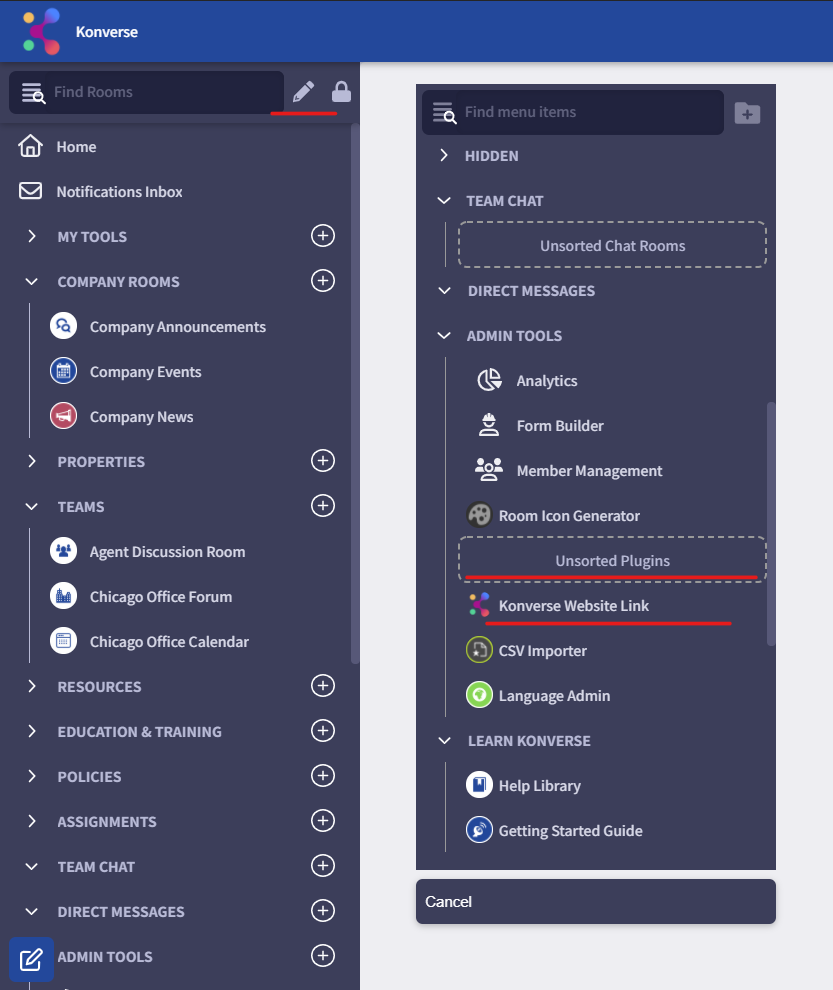Collapse the Learn Konverse section
The height and width of the screenshot is (990, 833).
(x=444, y=741)
